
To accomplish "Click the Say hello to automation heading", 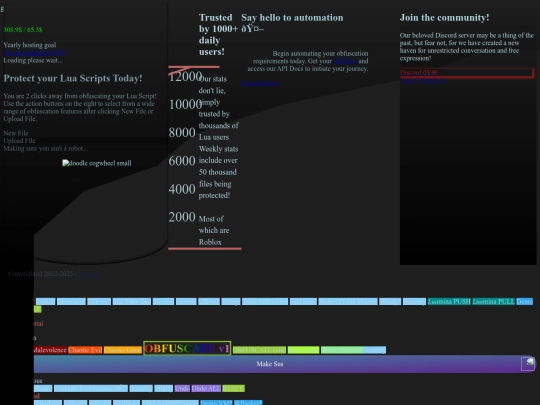I will click(292, 23).
